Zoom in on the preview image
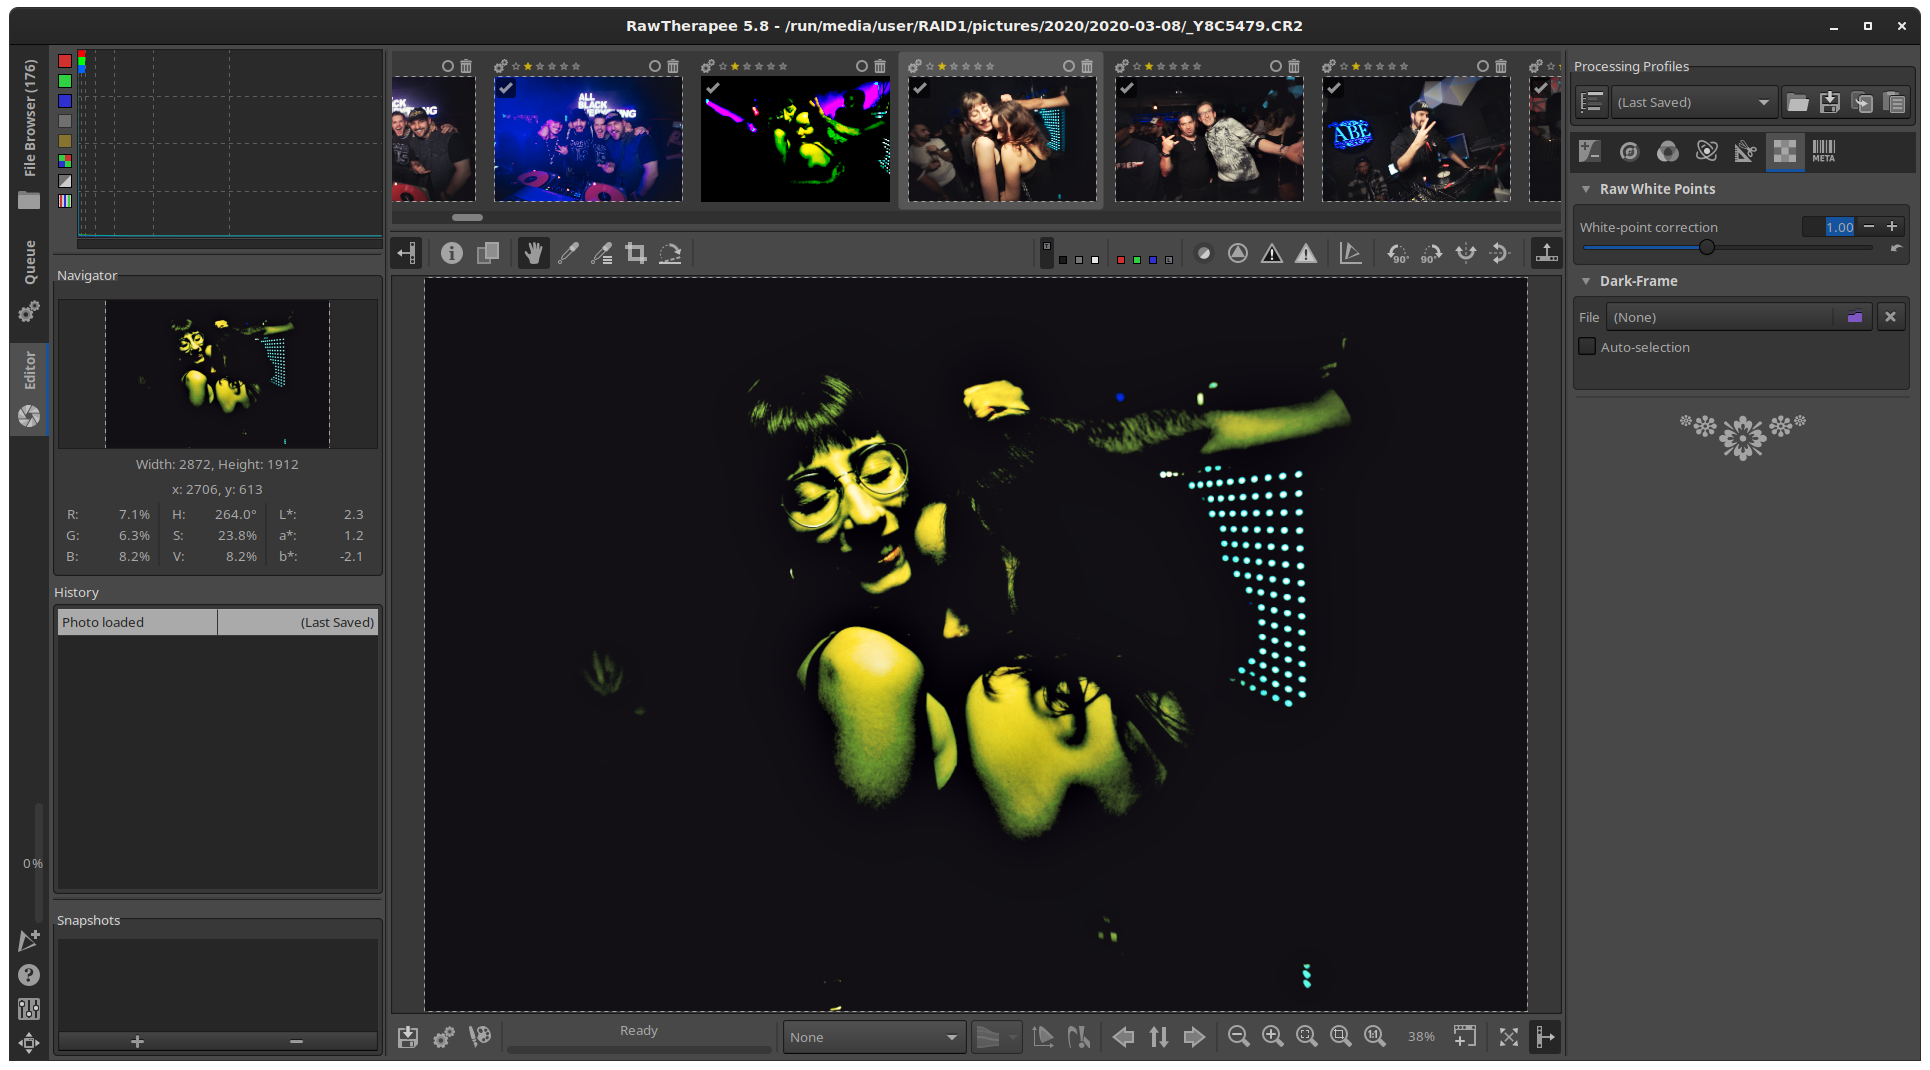Screen dimensions: 1930x1070 coord(1272,1037)
